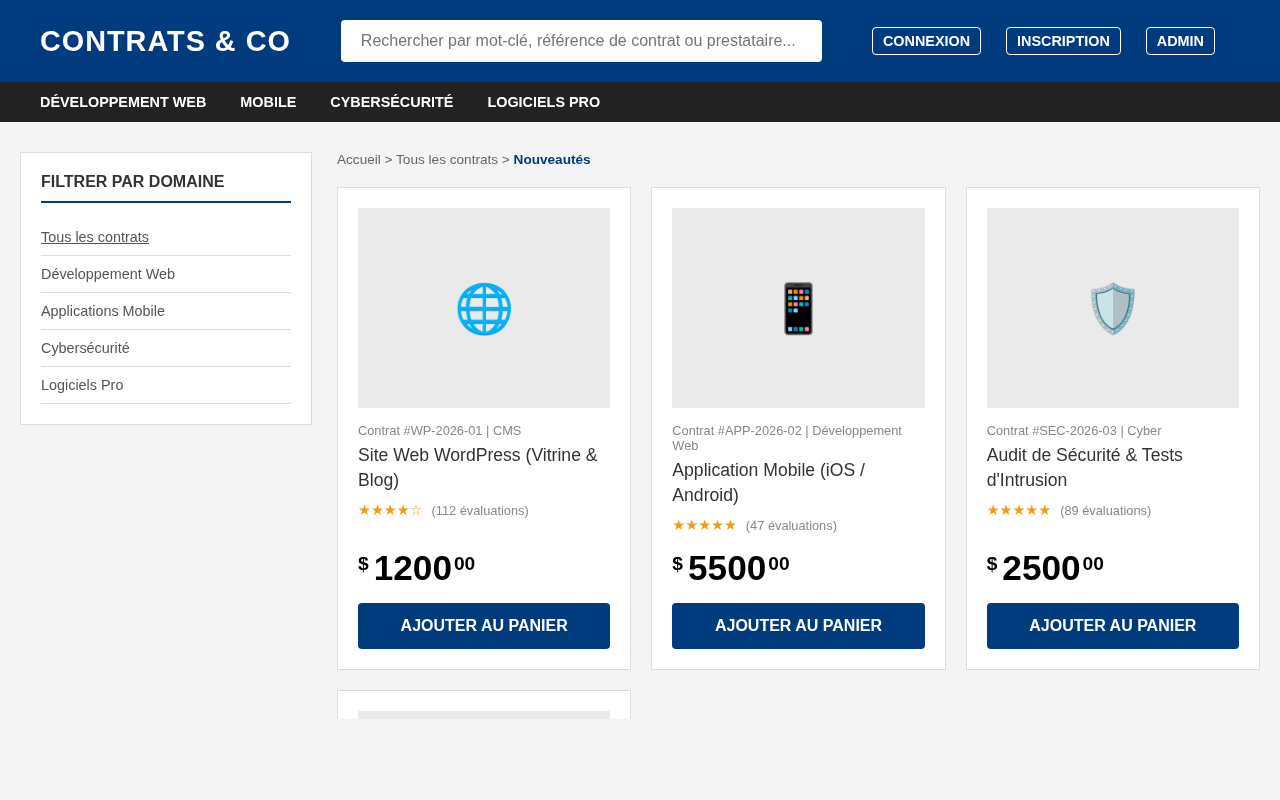This screenshot has width=1280, height=800.
Task: Open the ADMIN panel button
Action: [1180, 41]
